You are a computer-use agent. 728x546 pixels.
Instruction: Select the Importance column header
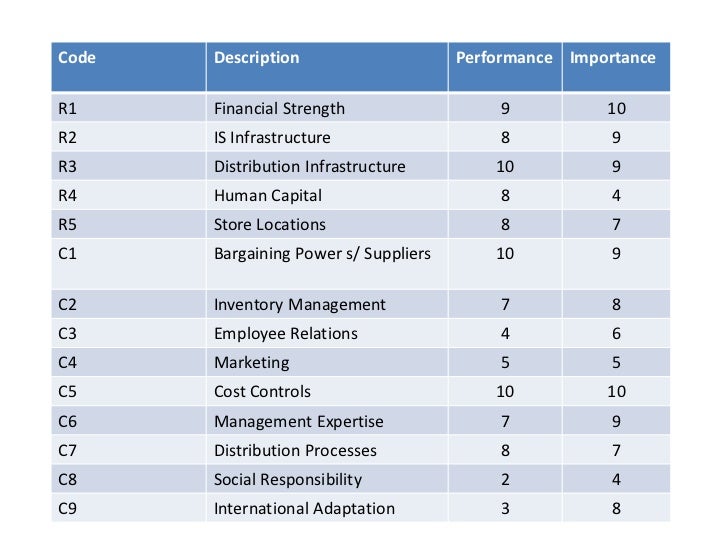[x=612, y=58]
